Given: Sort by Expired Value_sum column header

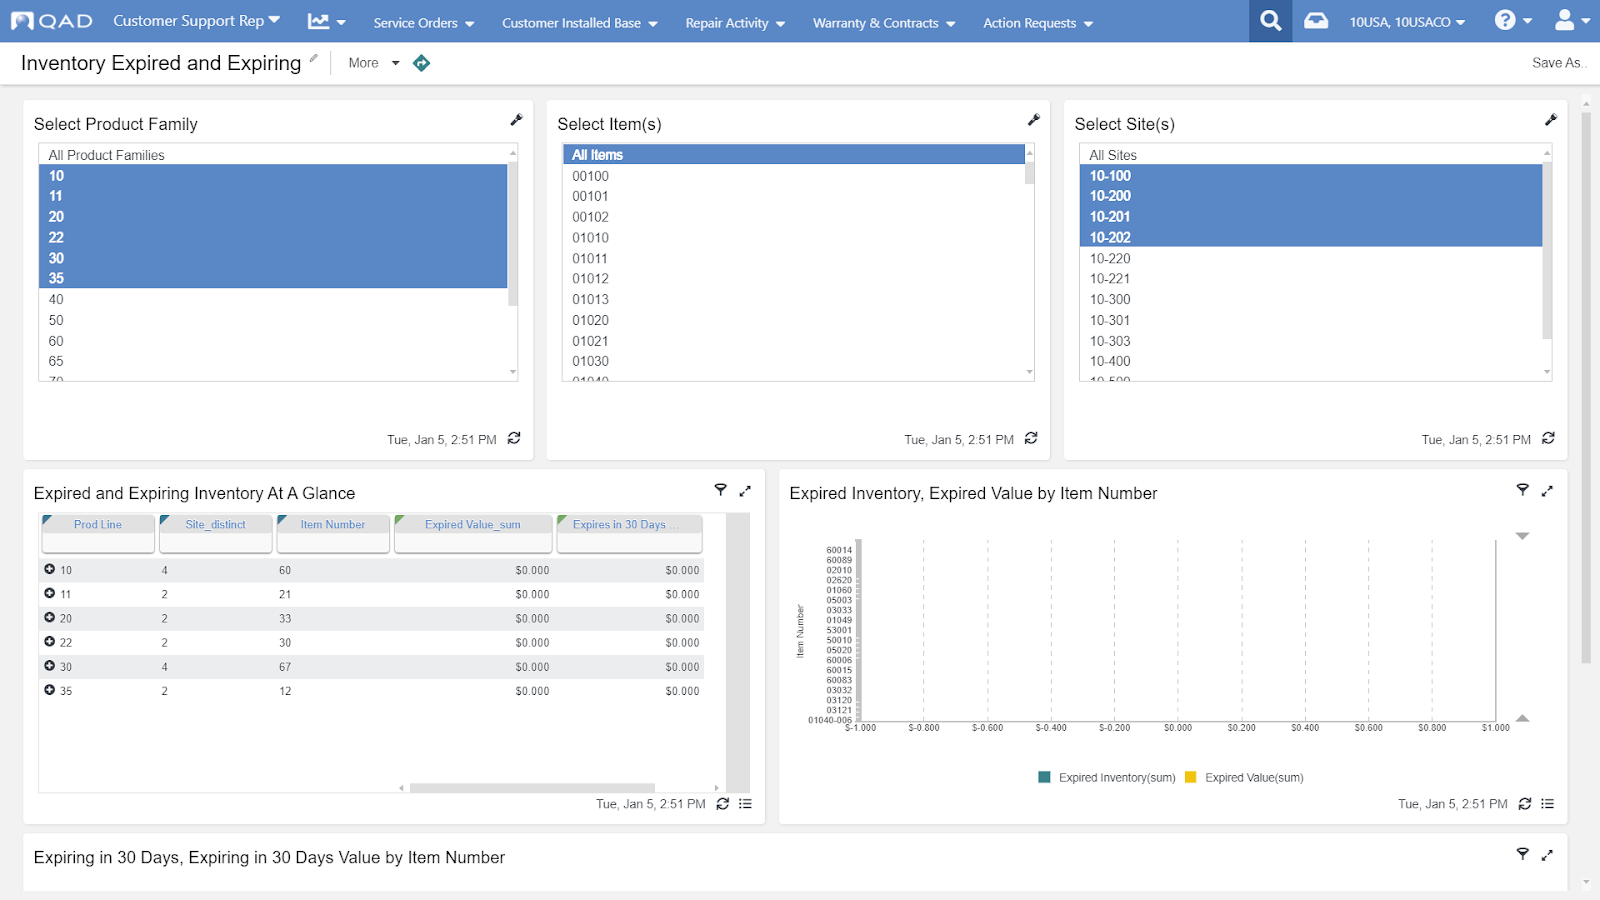Looking at the screenshot, I should [472, 525].
